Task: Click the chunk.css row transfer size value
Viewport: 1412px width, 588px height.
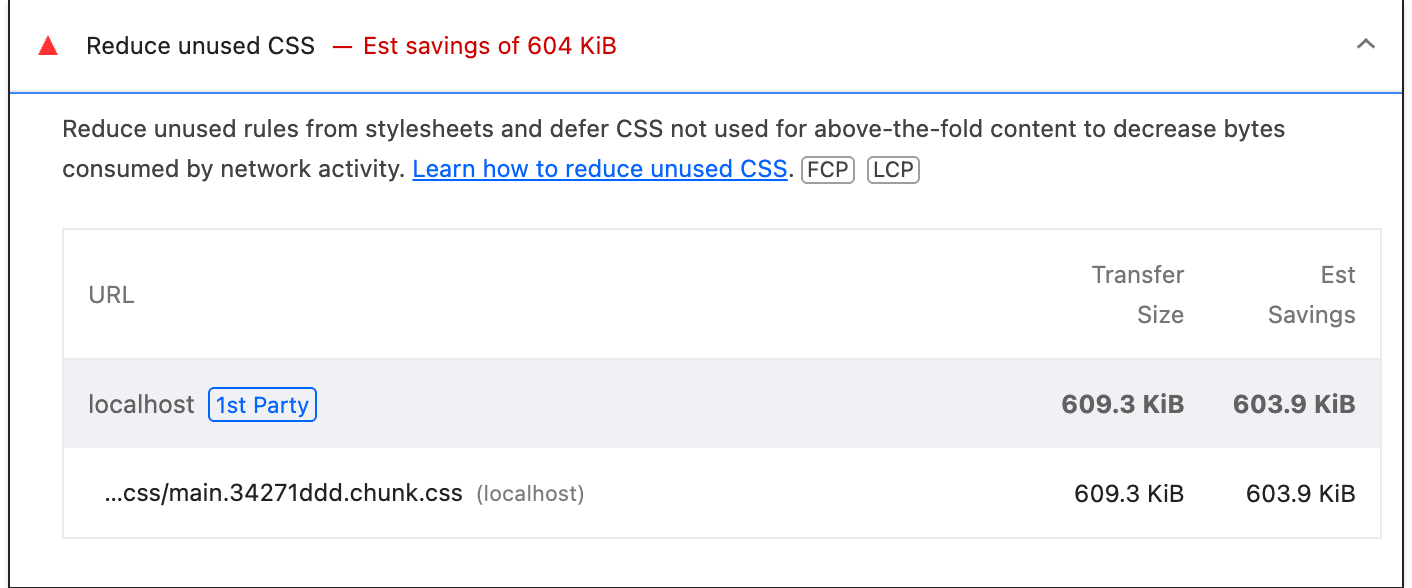Action: click(x=1129, y=494)
